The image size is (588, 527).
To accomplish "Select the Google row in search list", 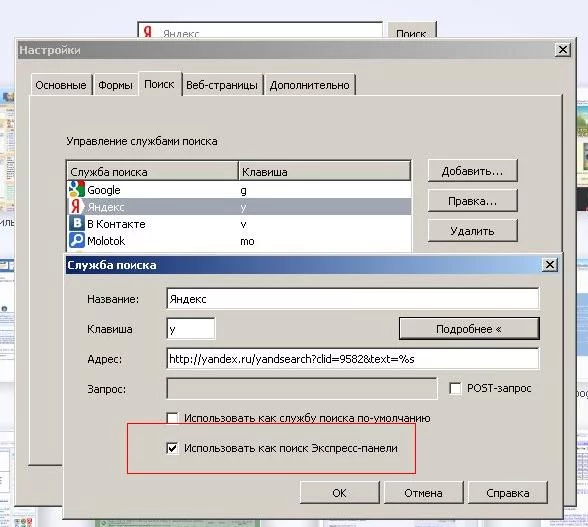I will click(x=239, y=190).
